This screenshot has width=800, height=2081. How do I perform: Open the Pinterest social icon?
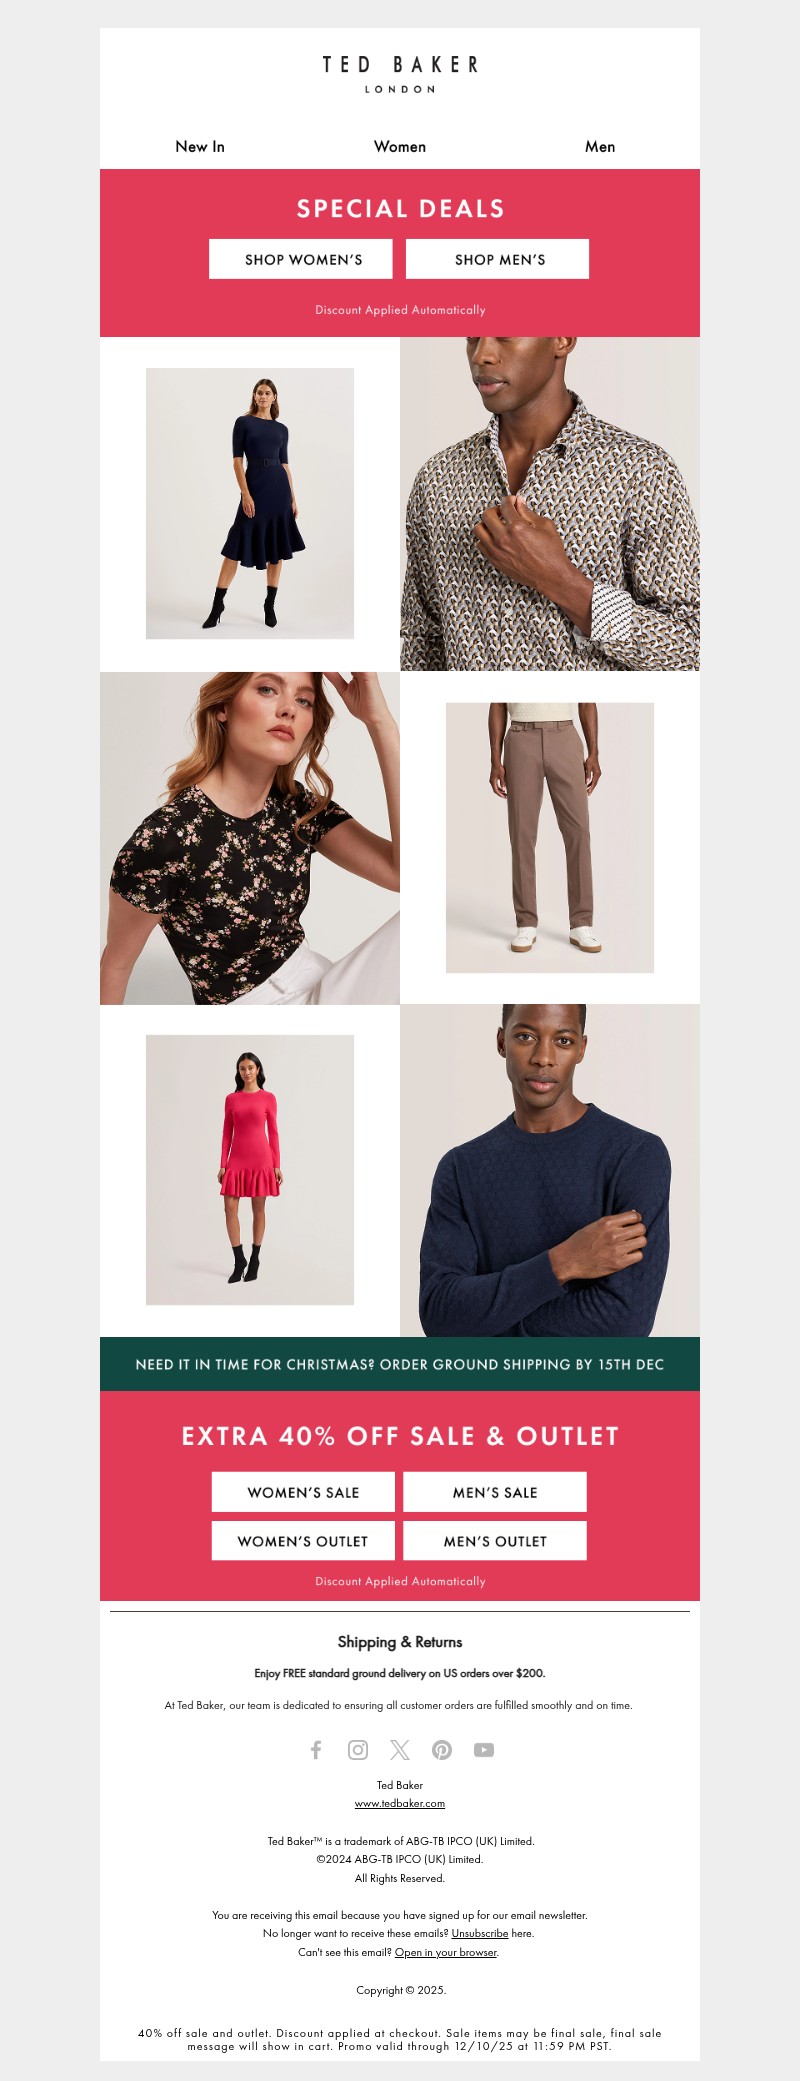[442, 1749]
